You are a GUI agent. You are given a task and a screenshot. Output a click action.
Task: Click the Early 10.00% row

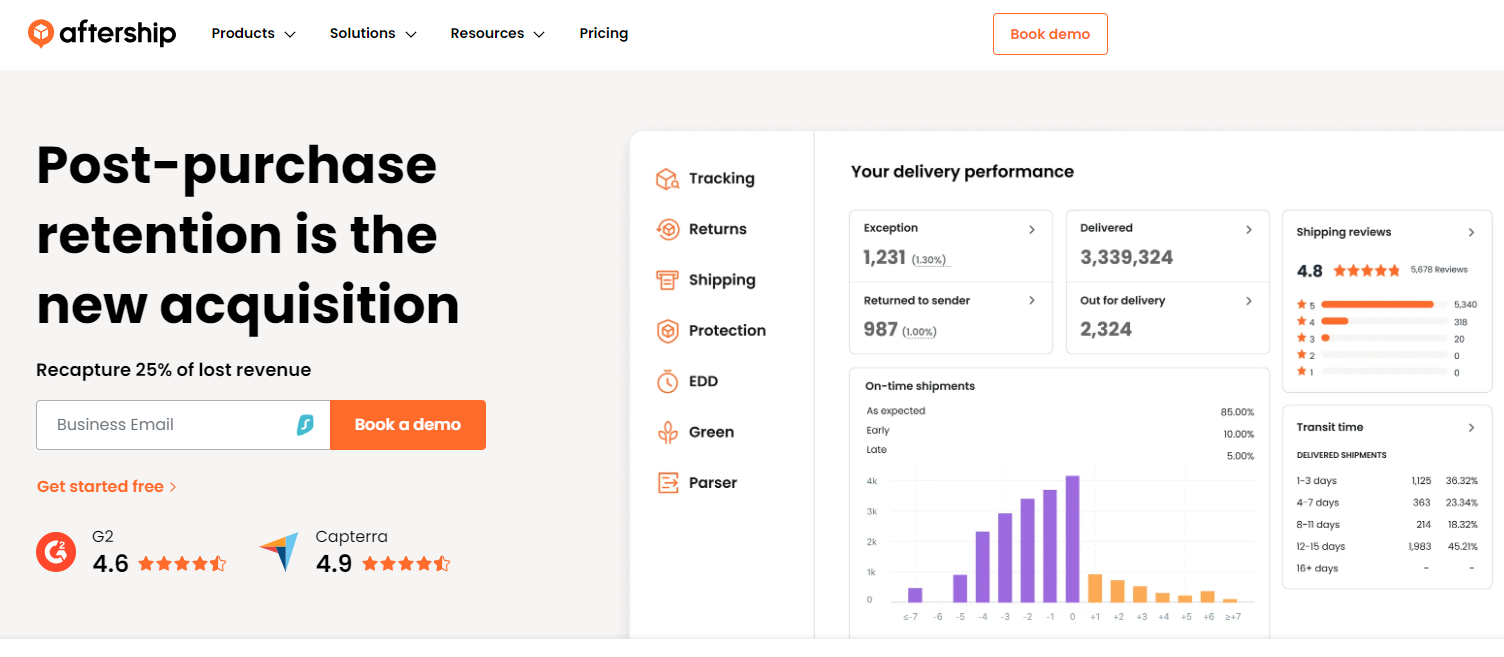[1060, 432]
